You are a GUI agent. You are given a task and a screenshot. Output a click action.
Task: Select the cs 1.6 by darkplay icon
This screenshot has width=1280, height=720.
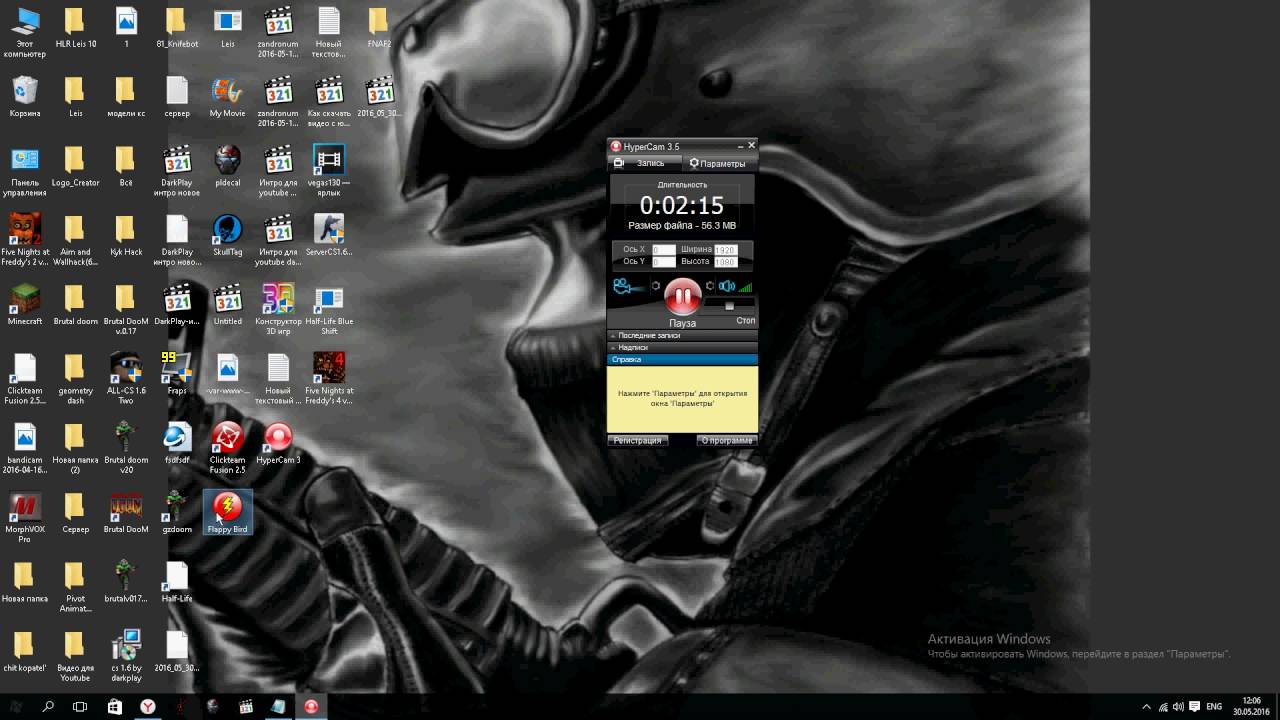(126, 656)
